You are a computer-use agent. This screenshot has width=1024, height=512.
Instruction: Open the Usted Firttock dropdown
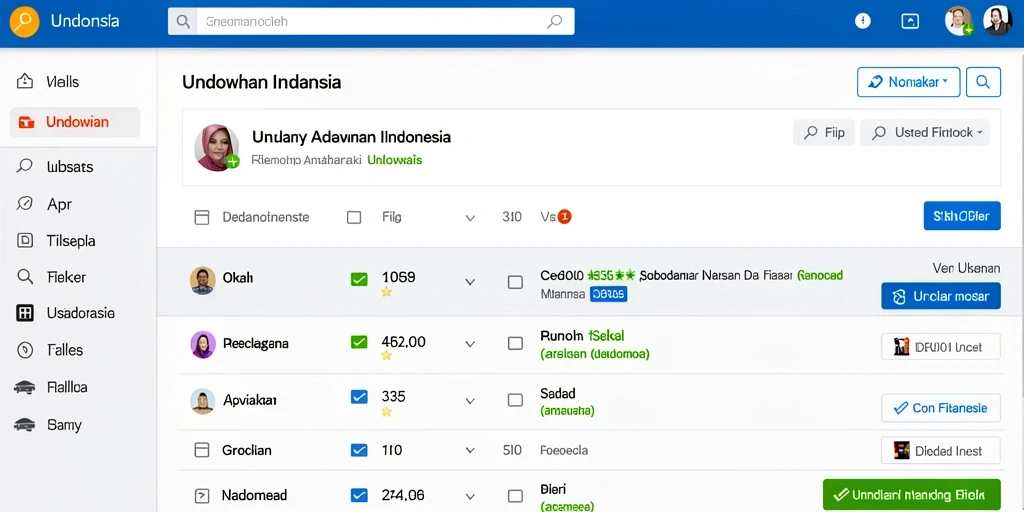click(925, 133)
